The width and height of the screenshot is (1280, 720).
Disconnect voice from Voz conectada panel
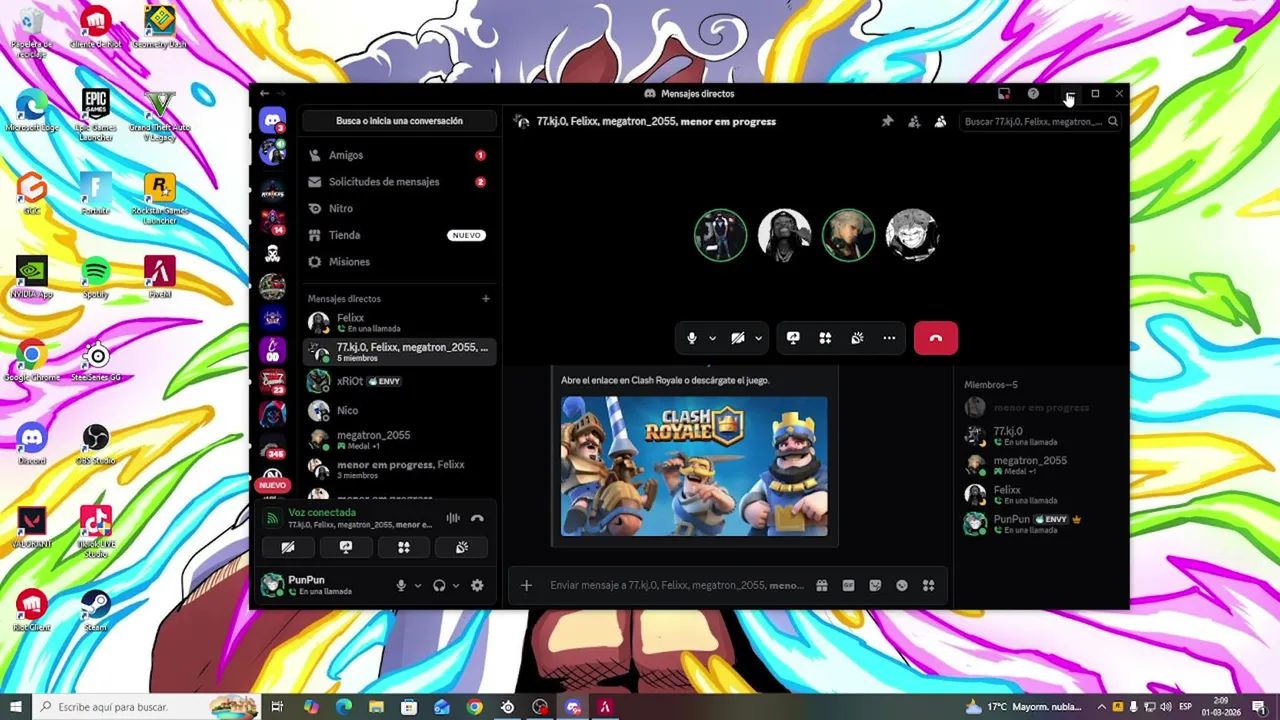[x=477, y=518]
